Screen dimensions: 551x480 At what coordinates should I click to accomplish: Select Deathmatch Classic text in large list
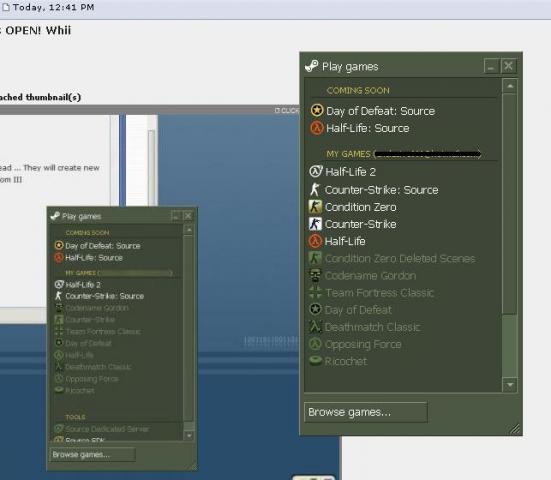[372, 327]
